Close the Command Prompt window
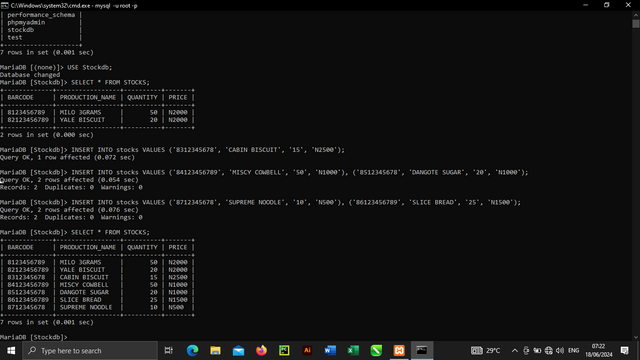The image size is (640, 360). click(628, 5)
